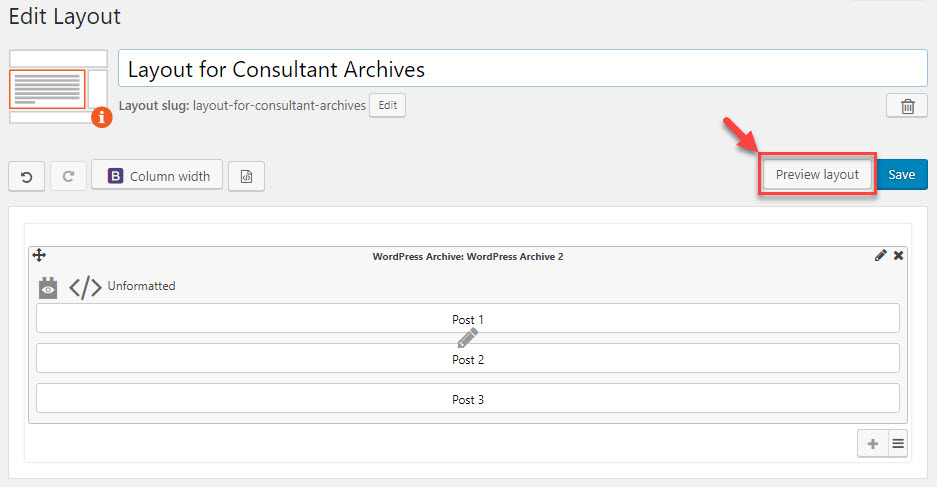The width and height of the screenshot is (937, 487).
Task: Click the Unformatted code brackets icon
Action: pyautogui.click(x=85, y=287)
